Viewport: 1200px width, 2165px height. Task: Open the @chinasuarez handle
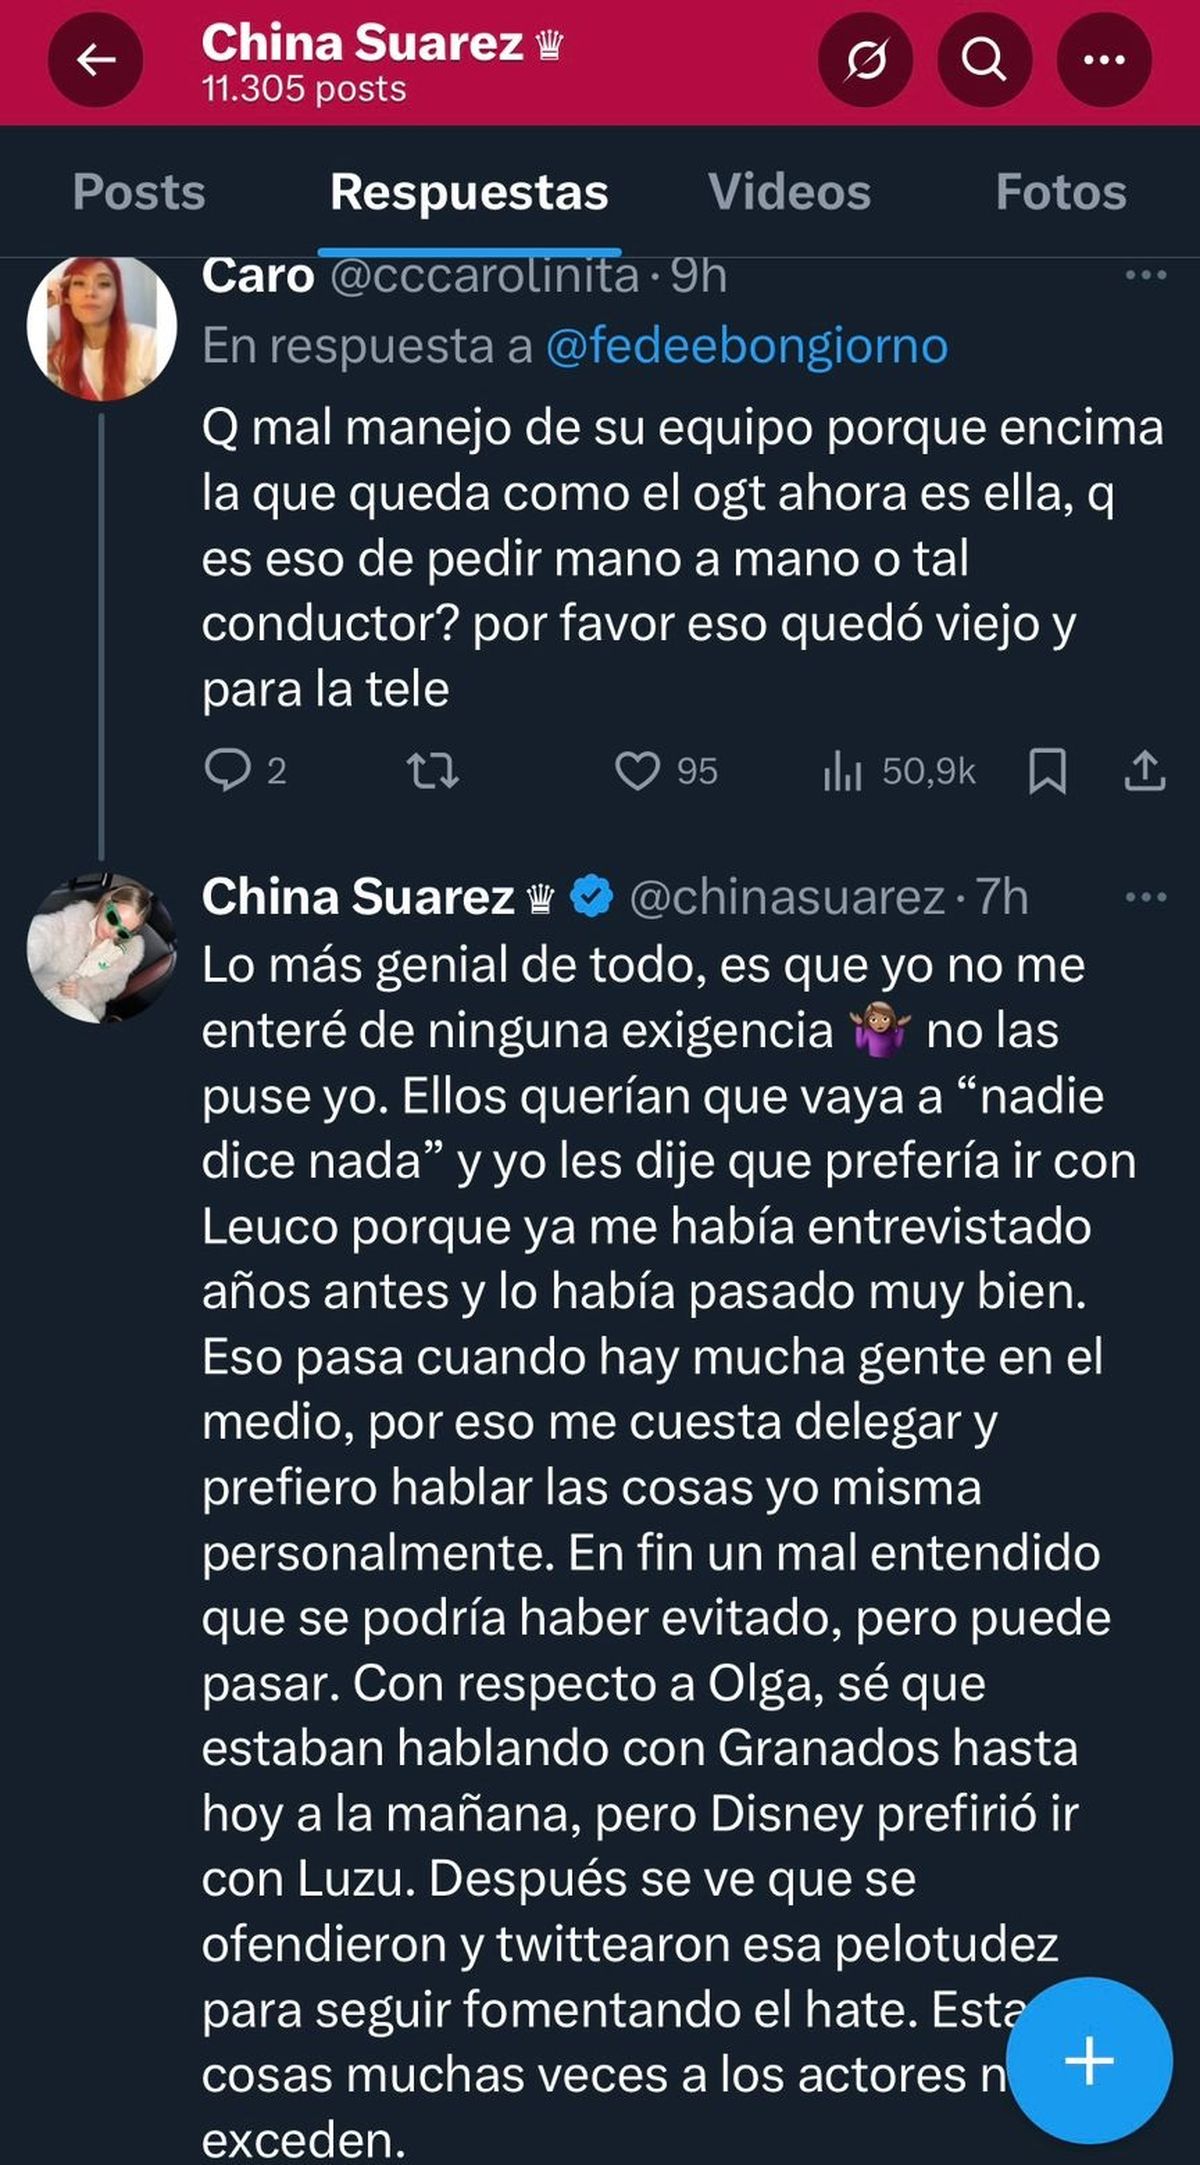787,897
